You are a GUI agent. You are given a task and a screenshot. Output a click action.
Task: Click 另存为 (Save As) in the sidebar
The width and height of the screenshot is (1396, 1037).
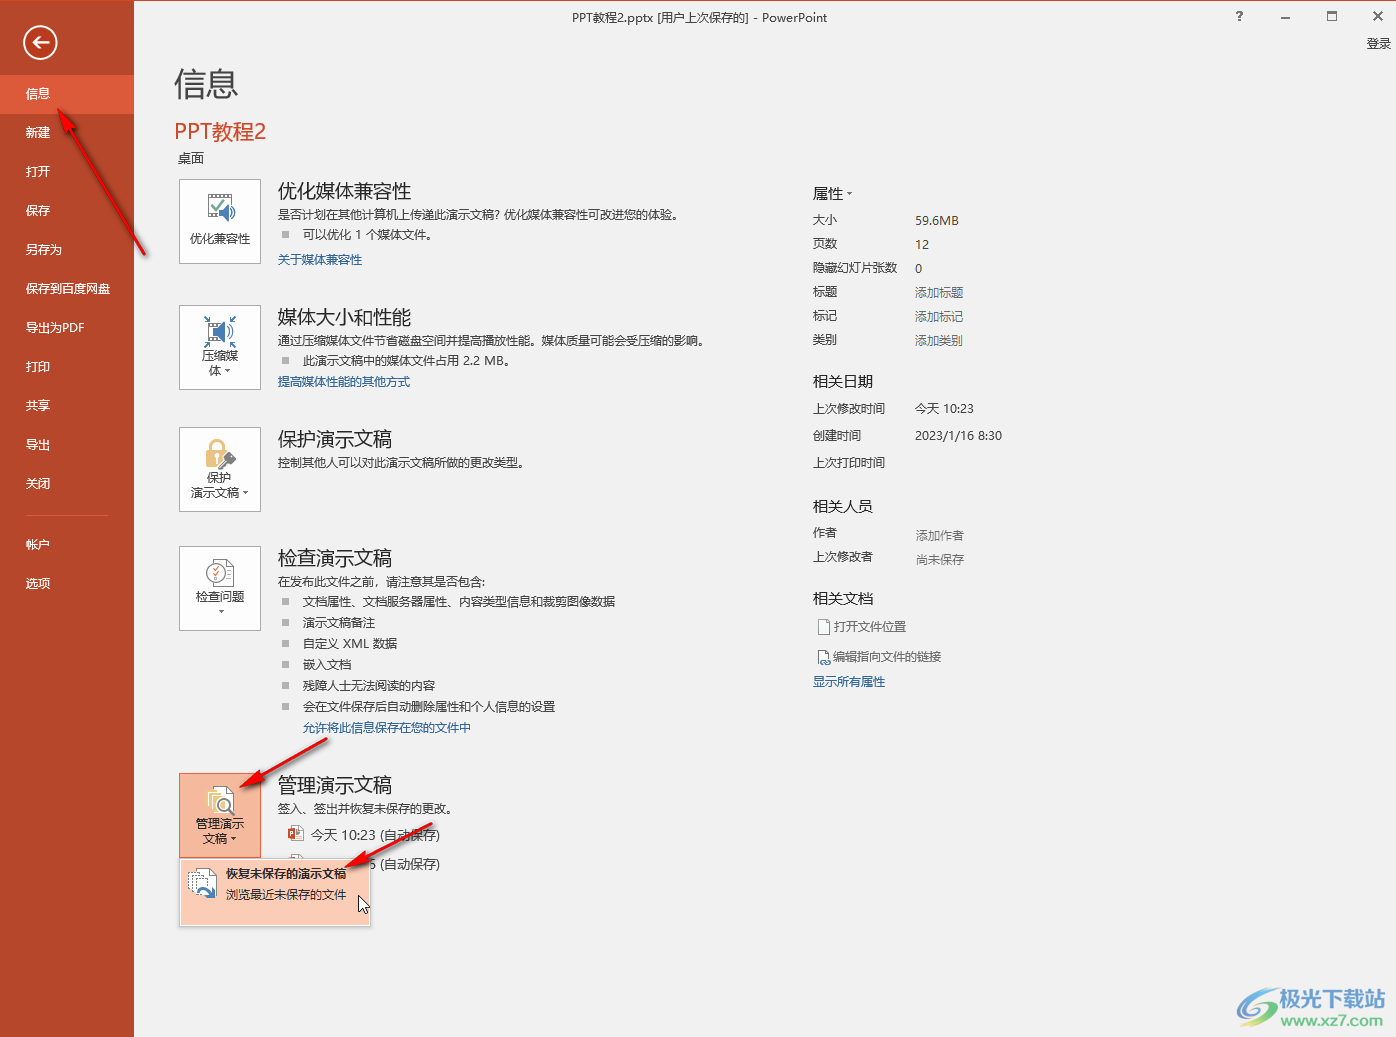click(67, 250)
